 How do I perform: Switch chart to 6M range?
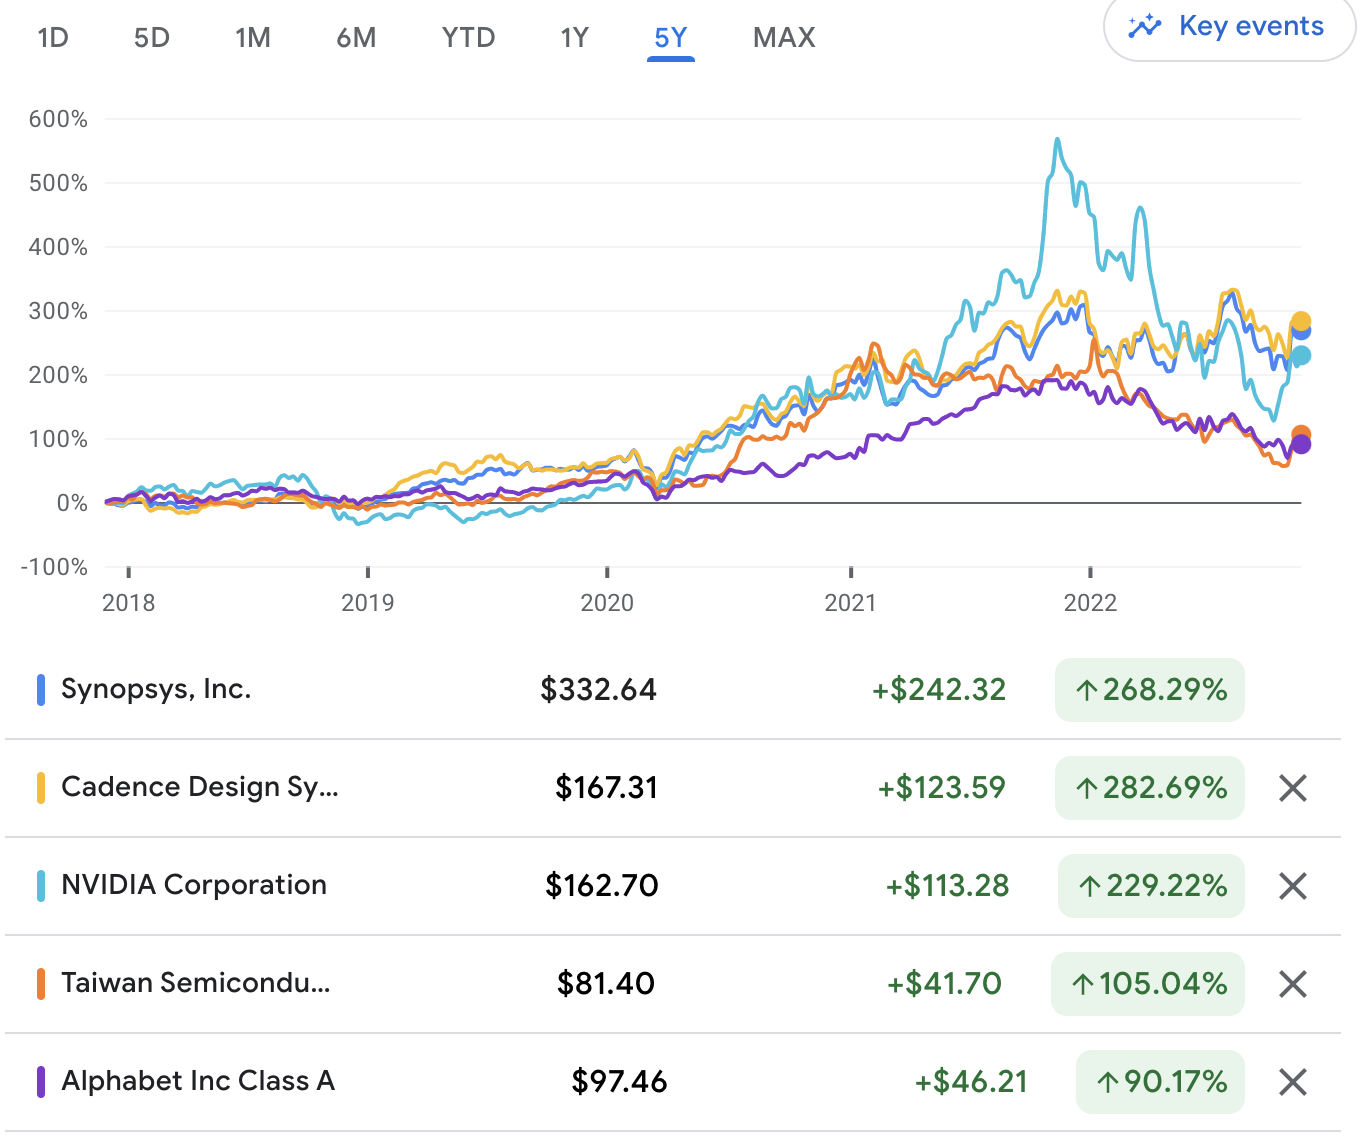tap(356, 38)
